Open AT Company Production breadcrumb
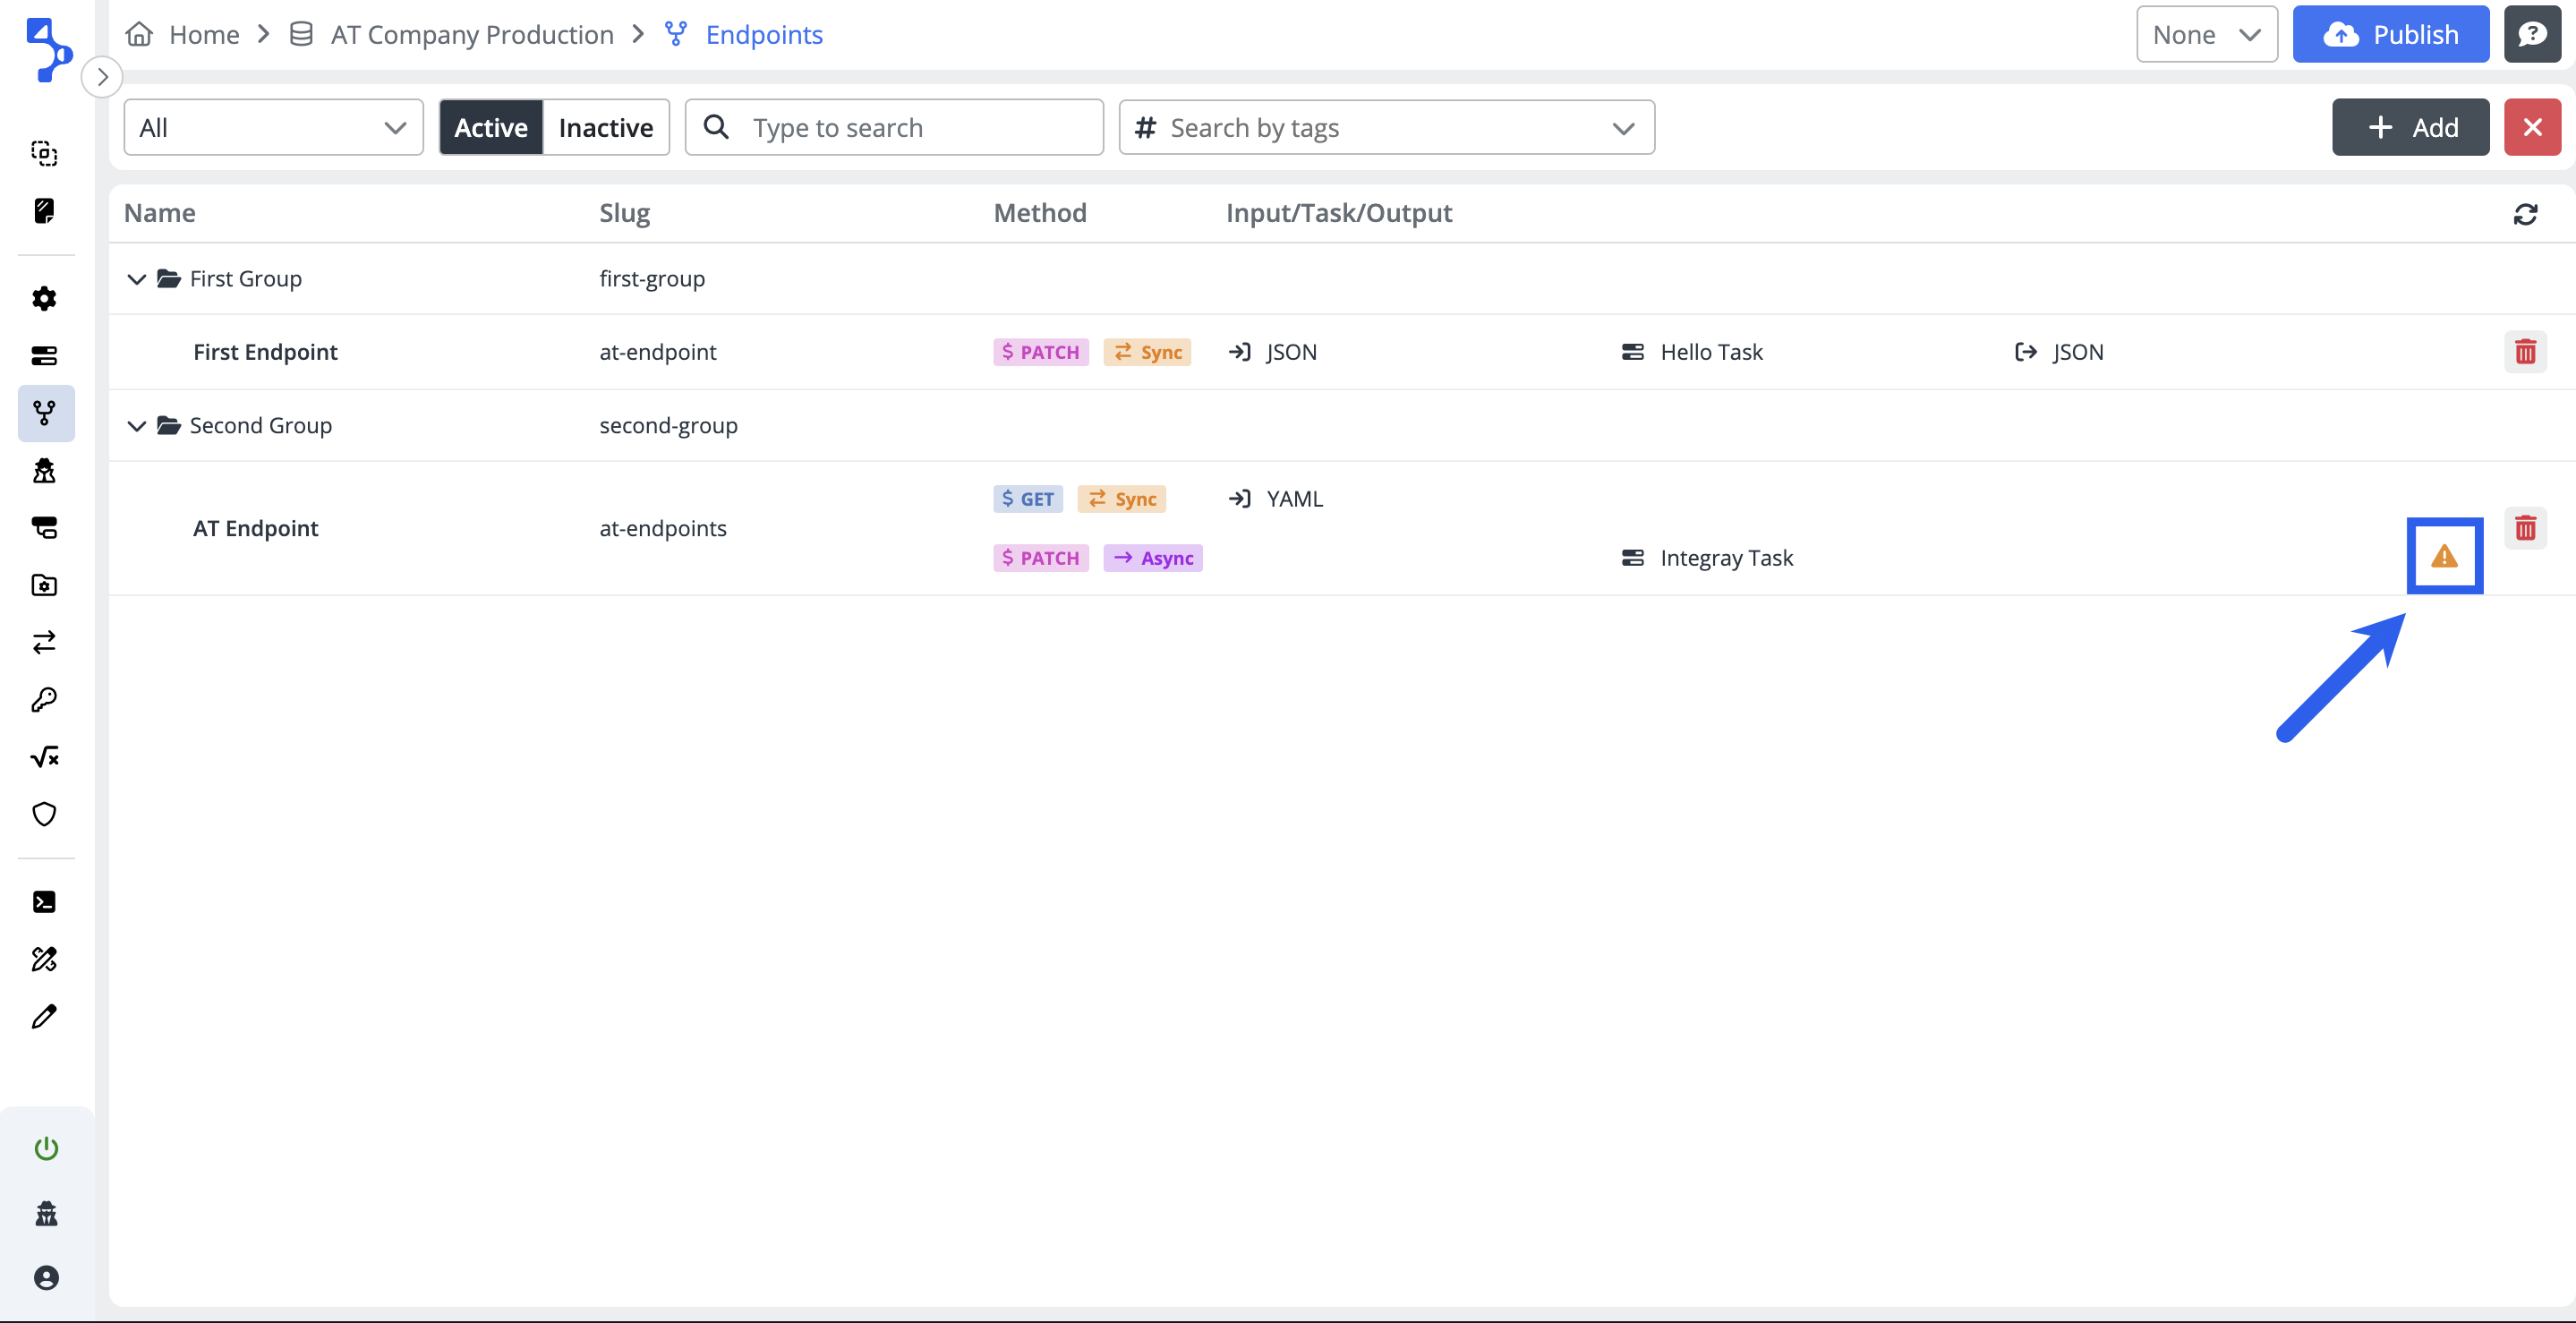Image resolution: width=2576 pixels, height=1323 pixels. [x=471, y=35]
